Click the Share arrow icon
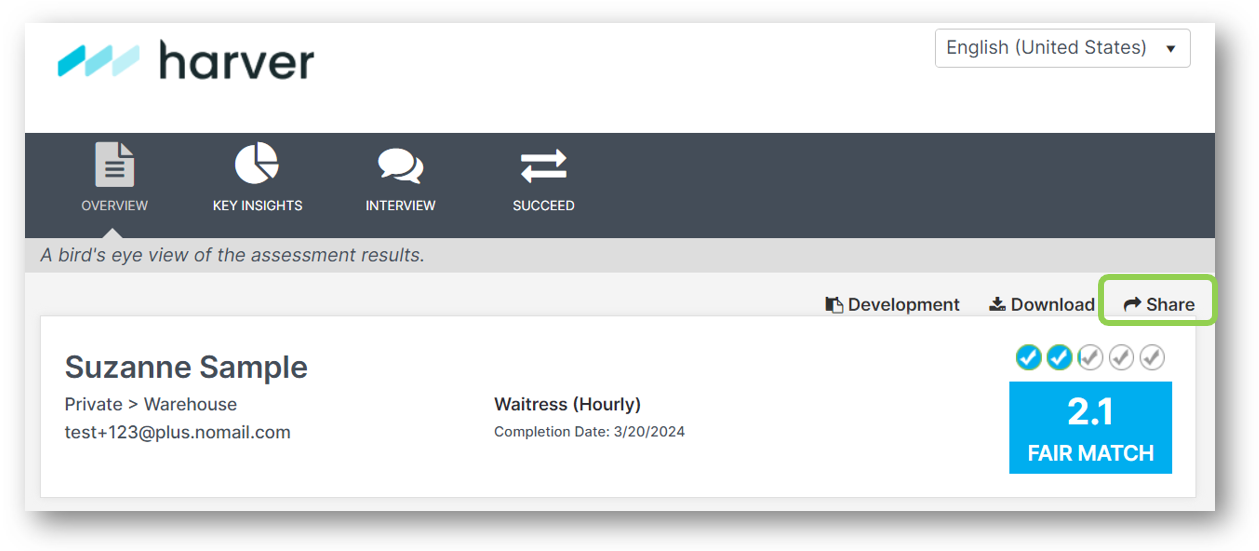This screenshot has width=1259, height=551. pos(1132,305)
